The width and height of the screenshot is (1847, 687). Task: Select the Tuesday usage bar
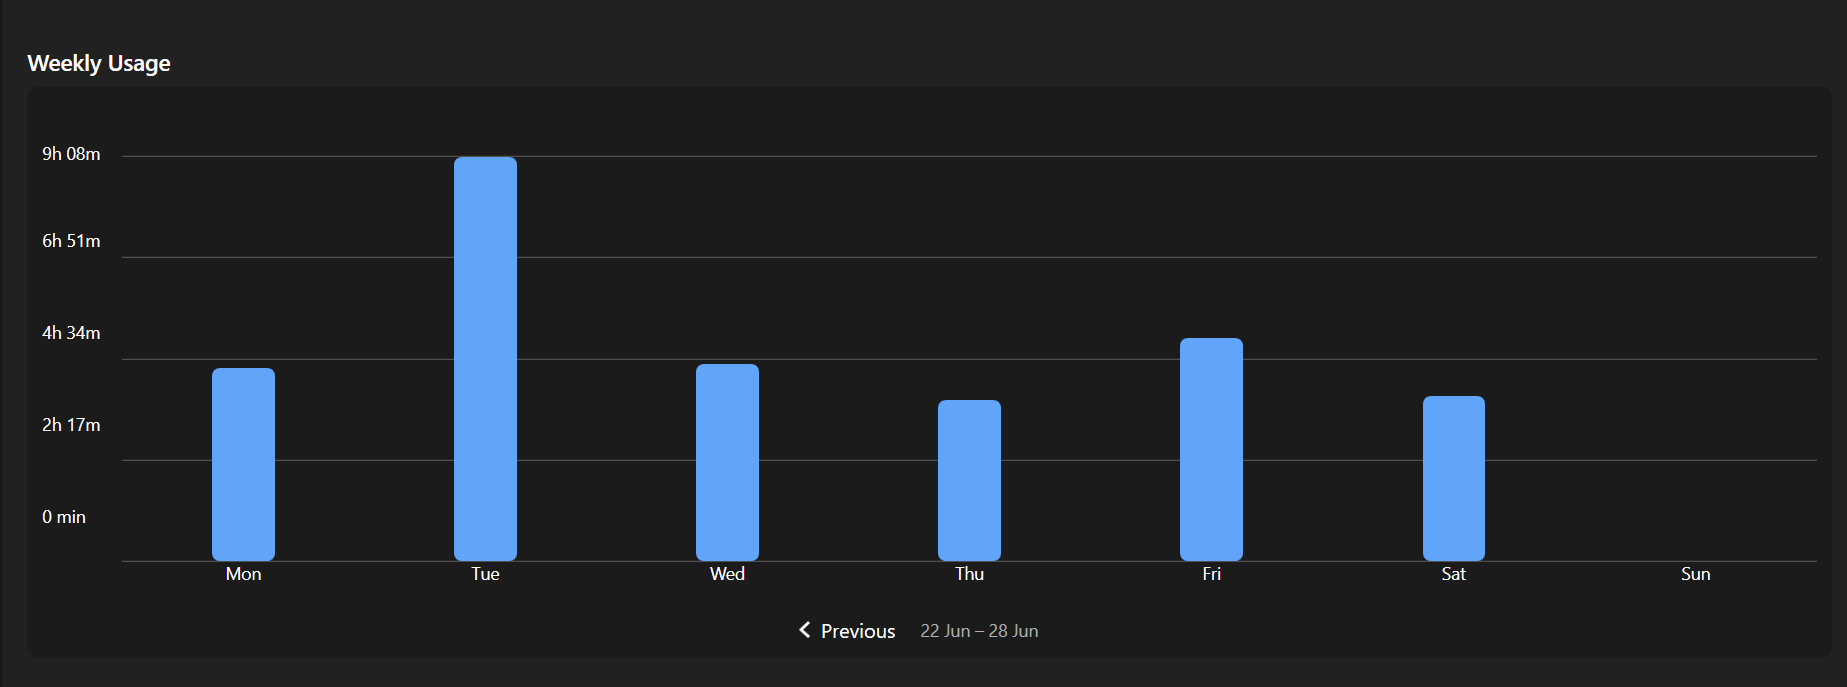485,359
